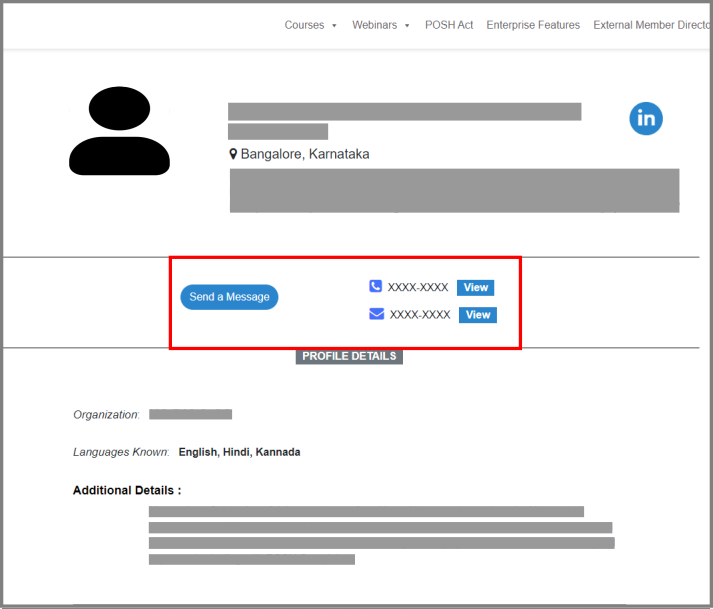Viewport: 713px width, 609px height.
Task: Click View to reveal phone number
Action: click(476, 288)
